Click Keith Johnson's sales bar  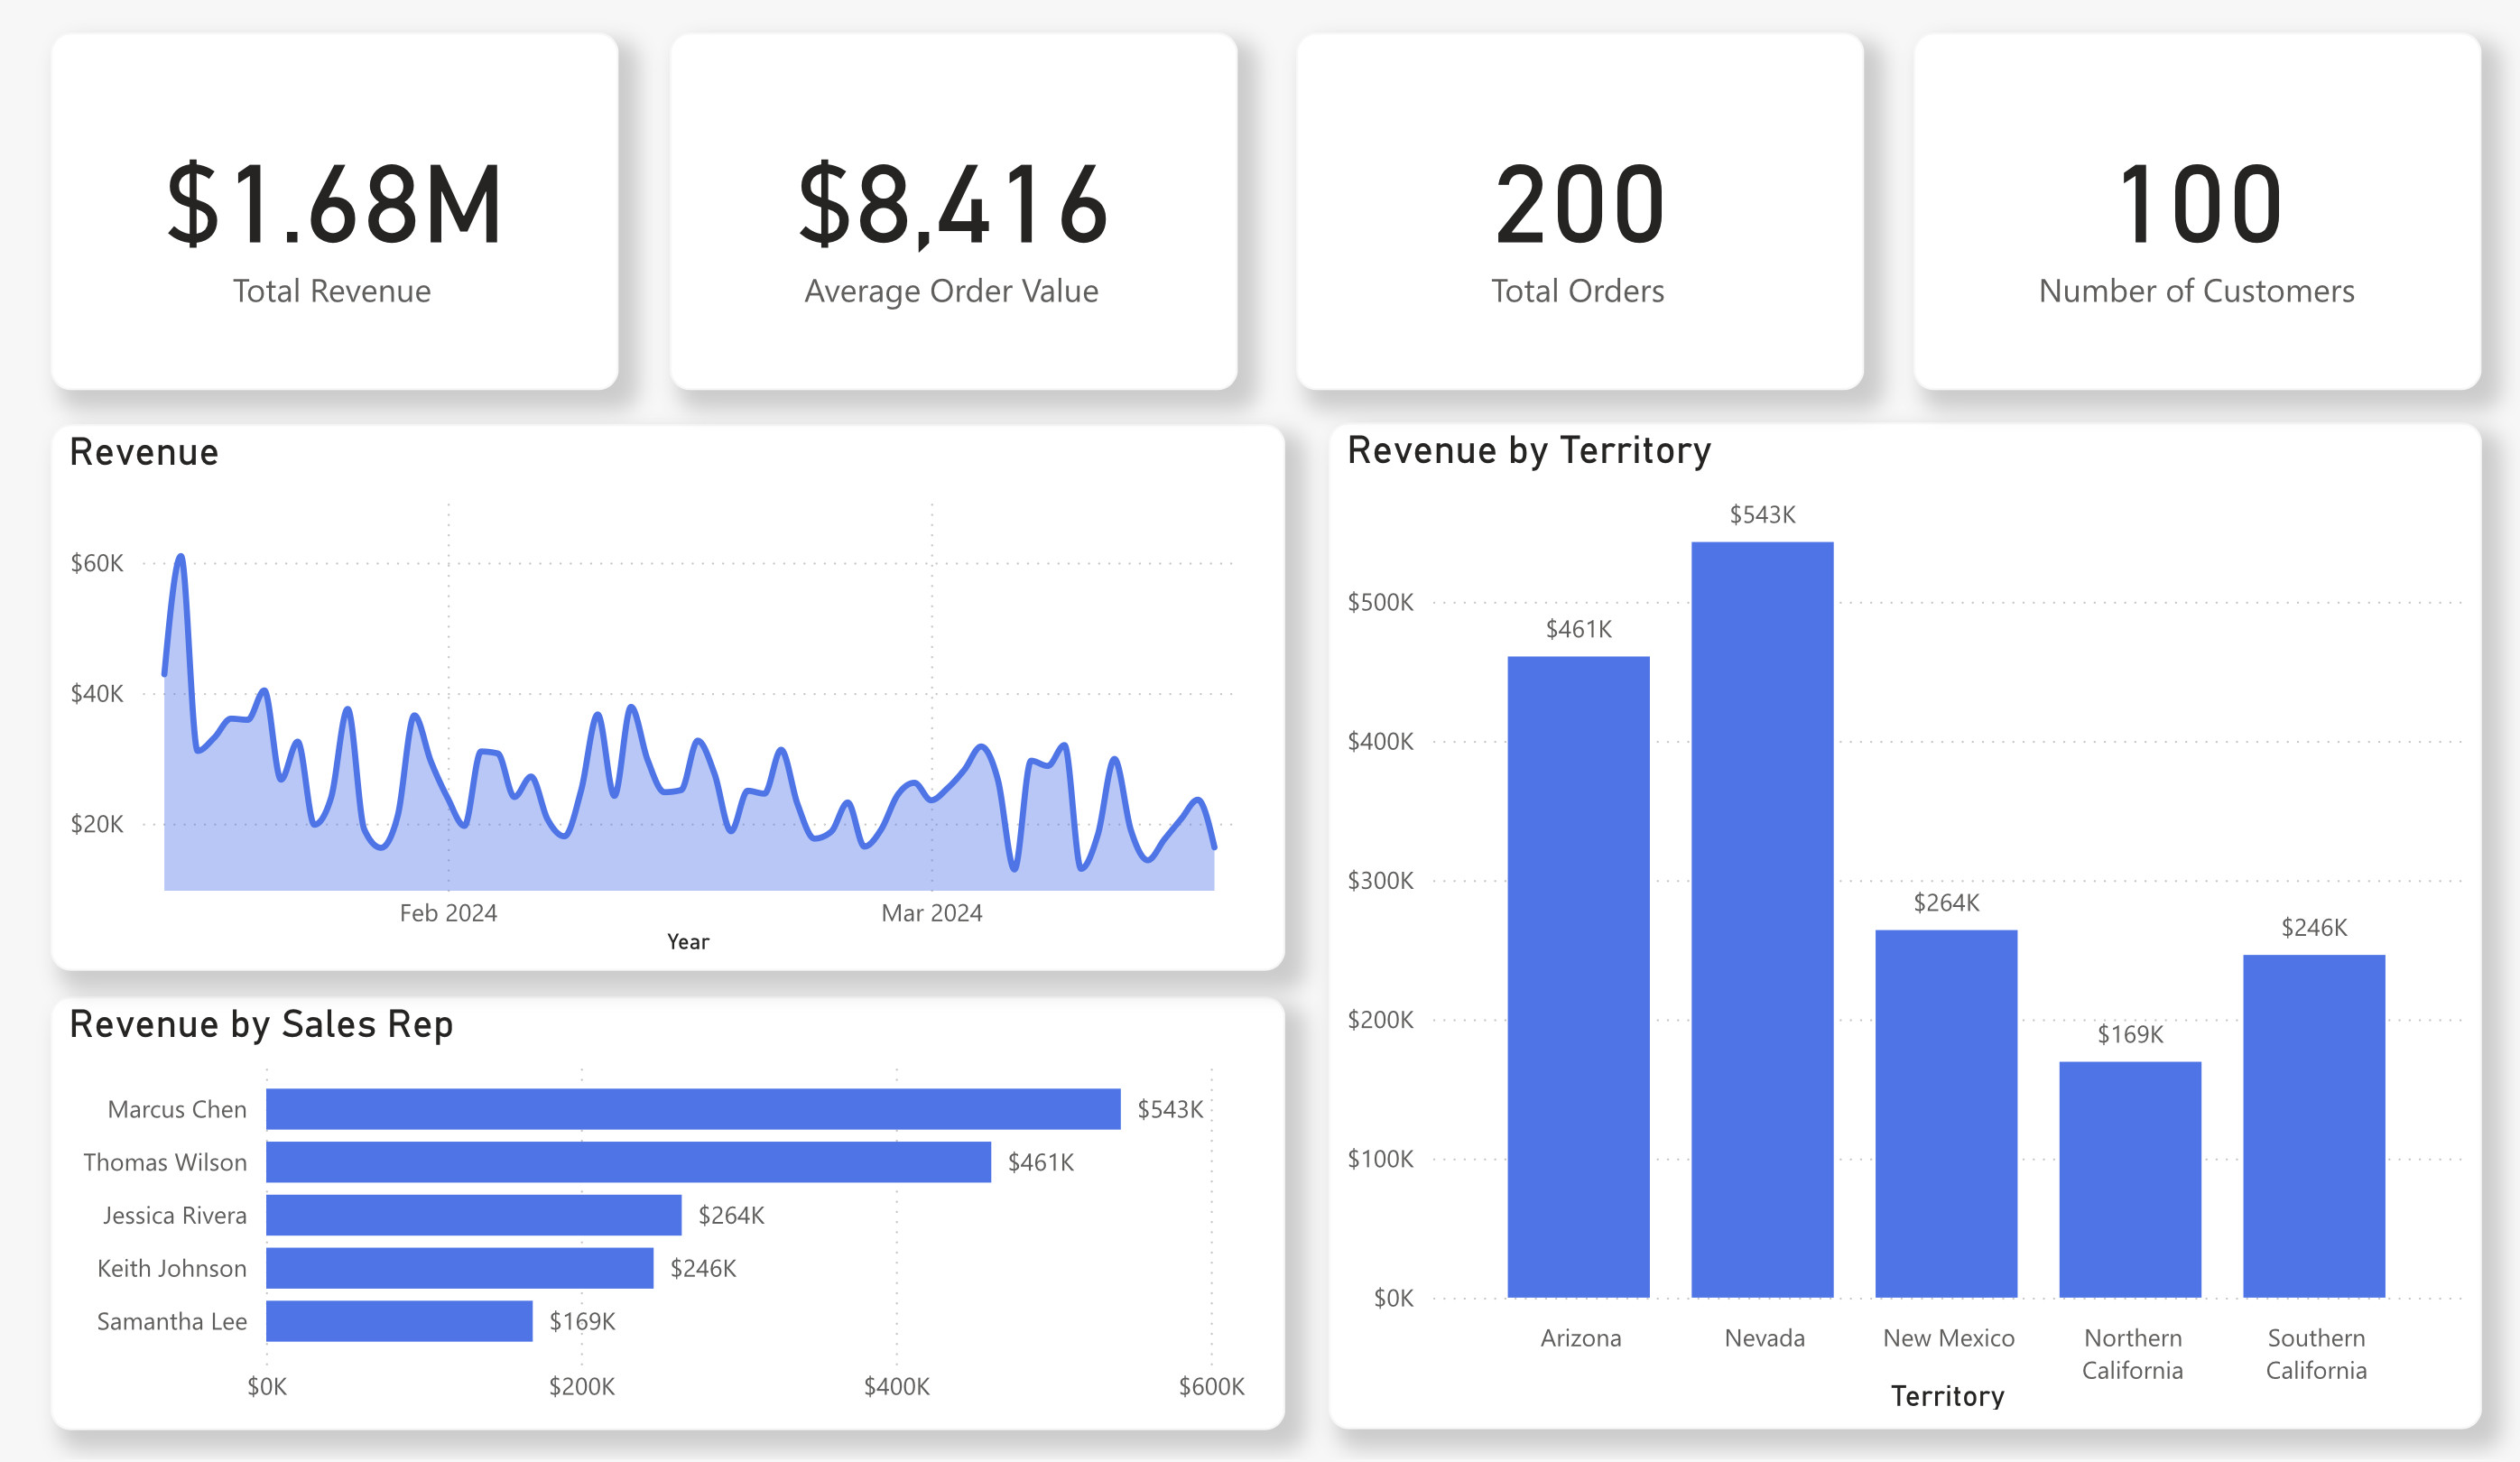point(459,1268)
